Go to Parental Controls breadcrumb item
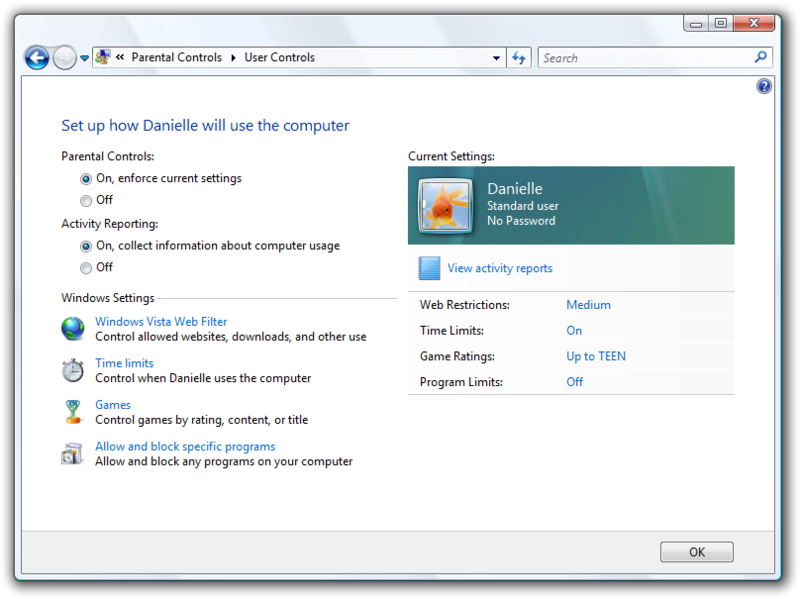Screen dimensions: 800x599 [x=177, y=57]
